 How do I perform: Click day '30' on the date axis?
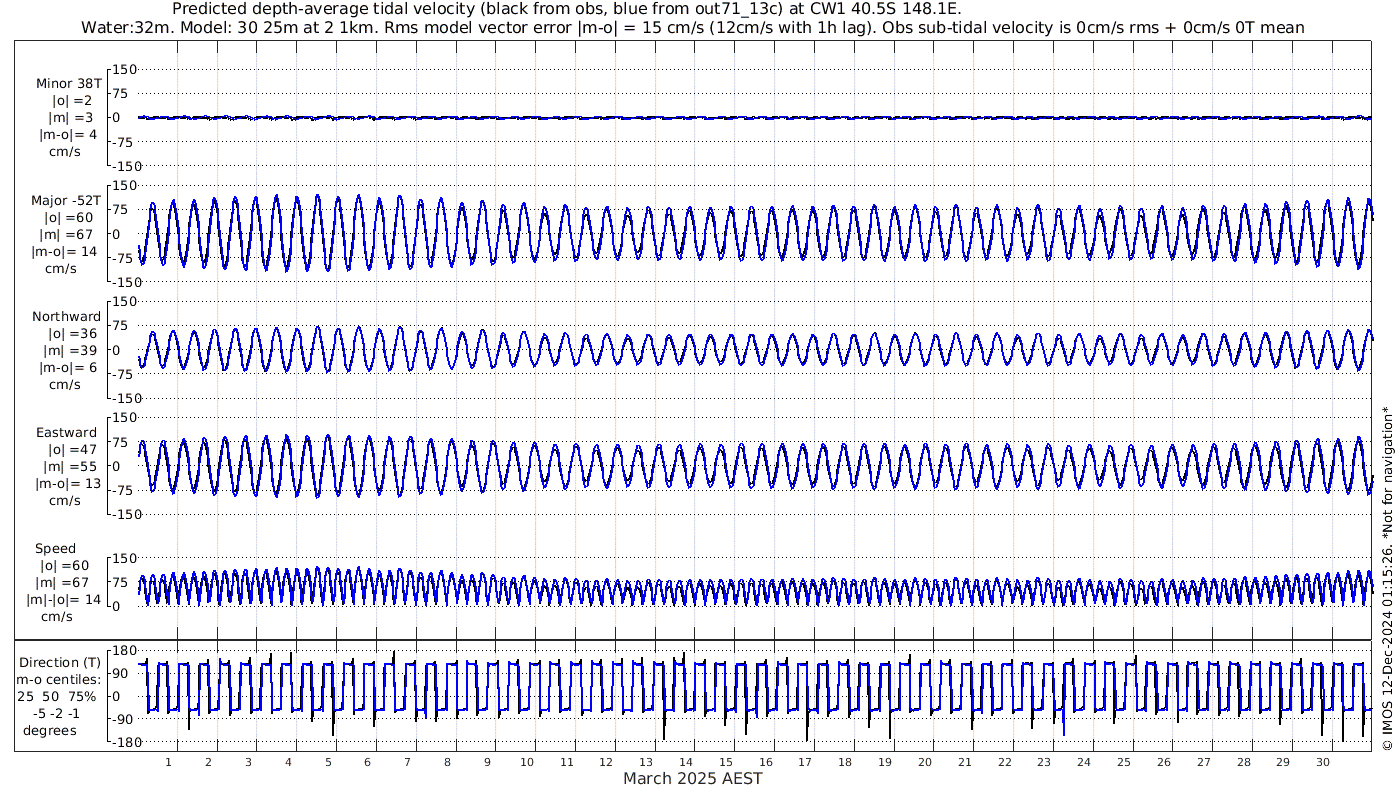[1323, 762]
